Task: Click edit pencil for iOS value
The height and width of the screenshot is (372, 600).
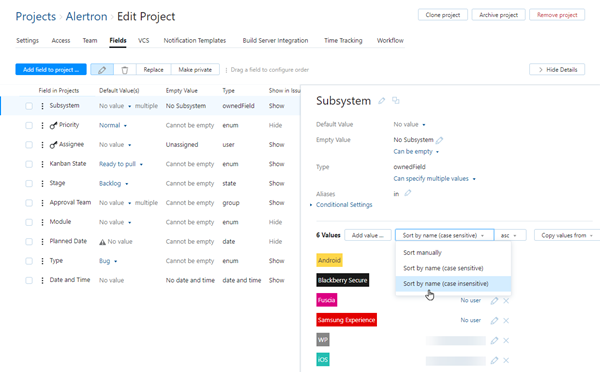Action: (x=494, y=360)
